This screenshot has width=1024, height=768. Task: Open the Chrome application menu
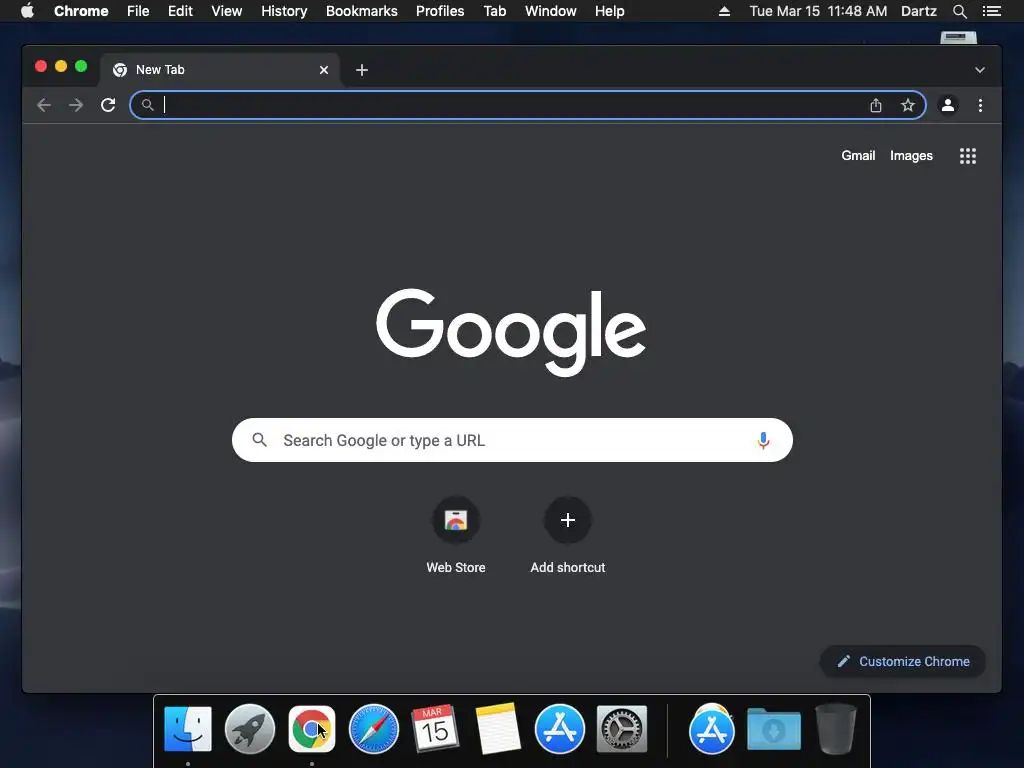[x=81, y=11]
